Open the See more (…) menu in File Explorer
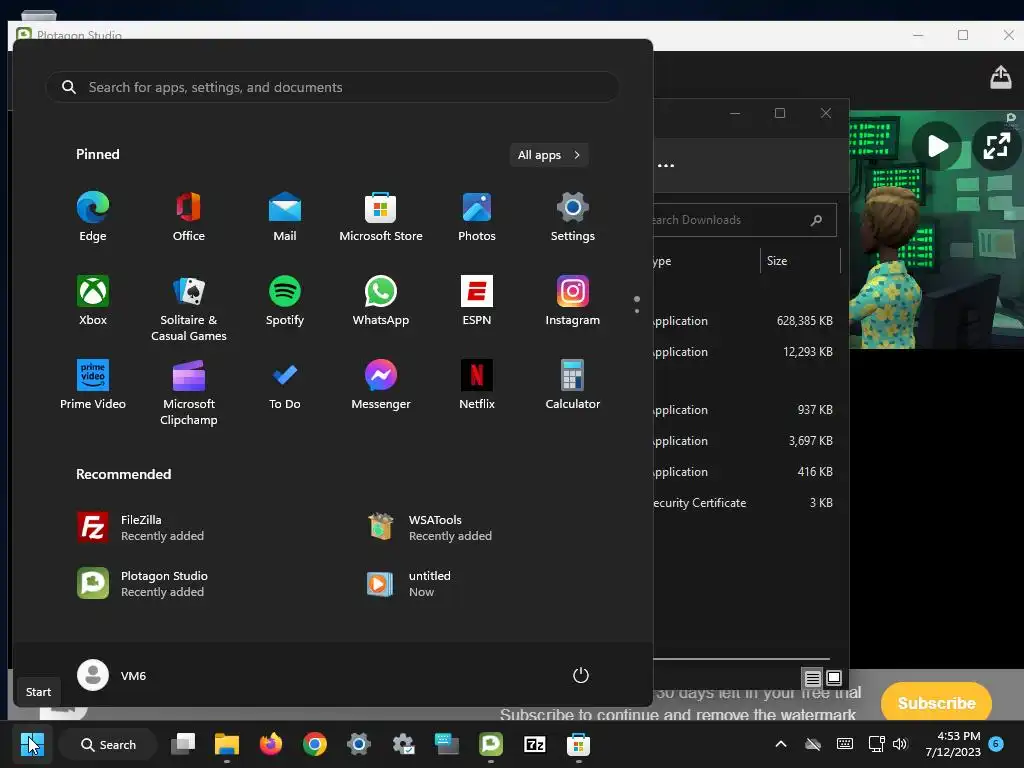 click(x=665, y=165)
